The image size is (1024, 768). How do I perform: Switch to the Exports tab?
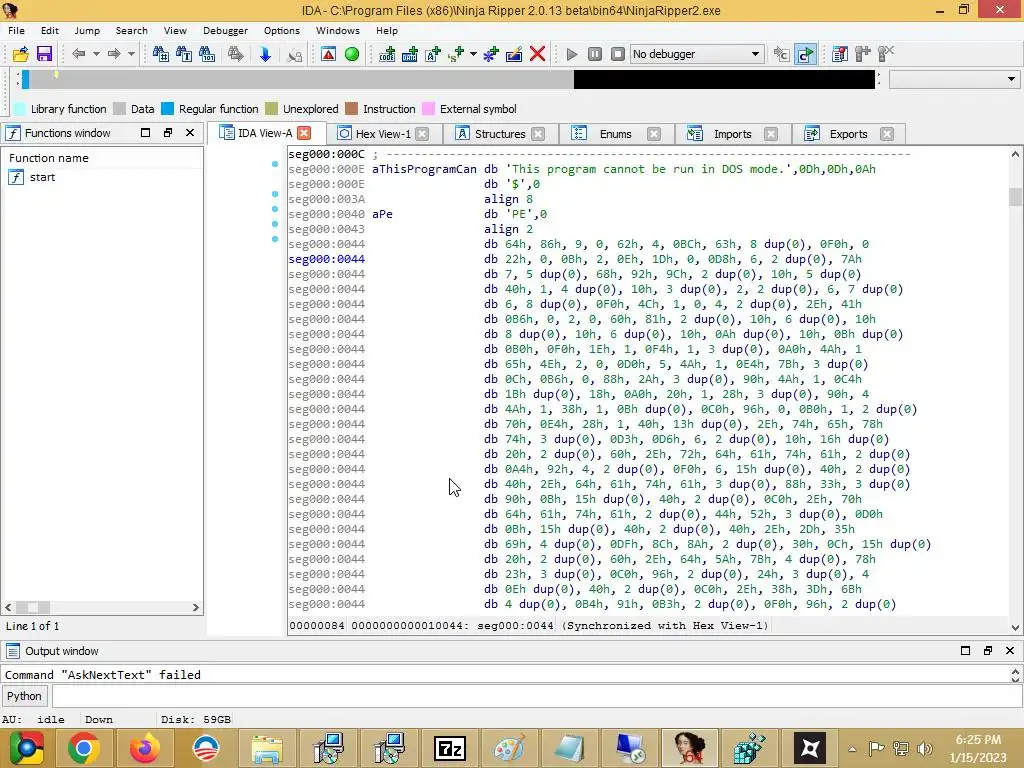tap(848, 134)
